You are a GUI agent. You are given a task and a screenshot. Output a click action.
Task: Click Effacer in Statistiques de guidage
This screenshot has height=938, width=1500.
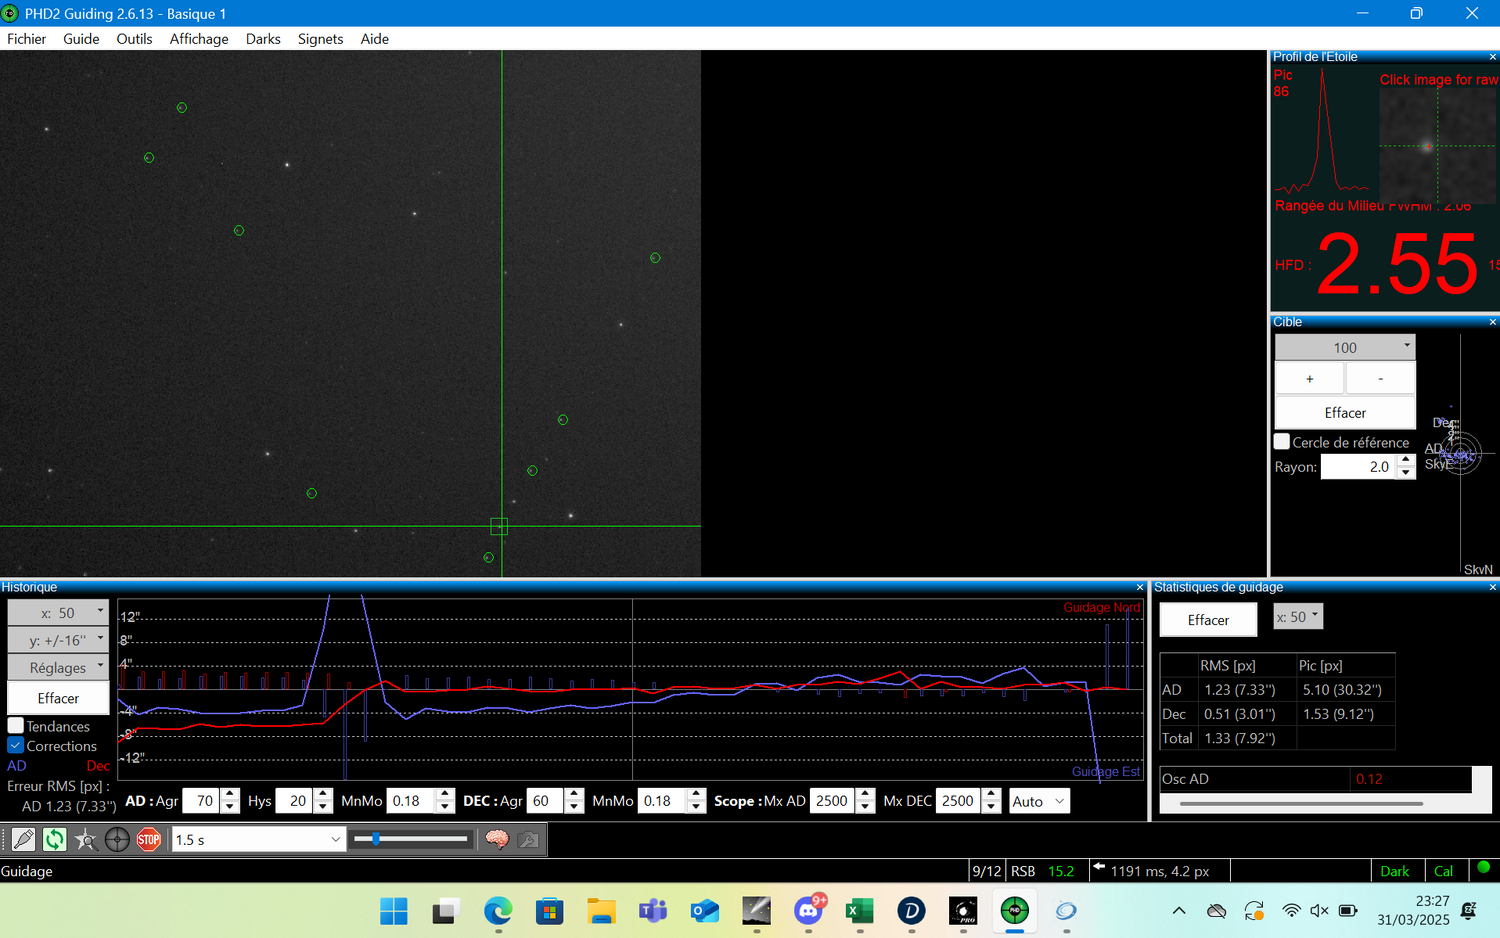tap(1208, 620)
